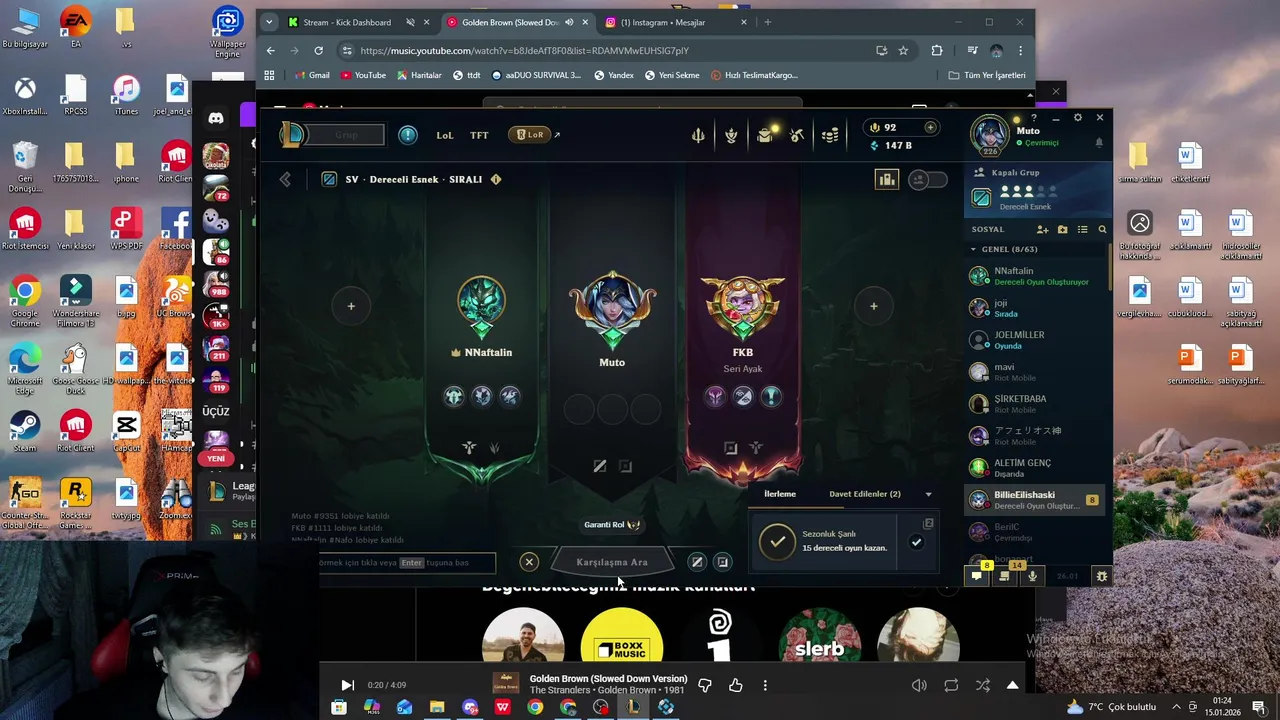Open Gmail bookmark in Chrome
1280x720 pixels.
[x=313, y=75]
